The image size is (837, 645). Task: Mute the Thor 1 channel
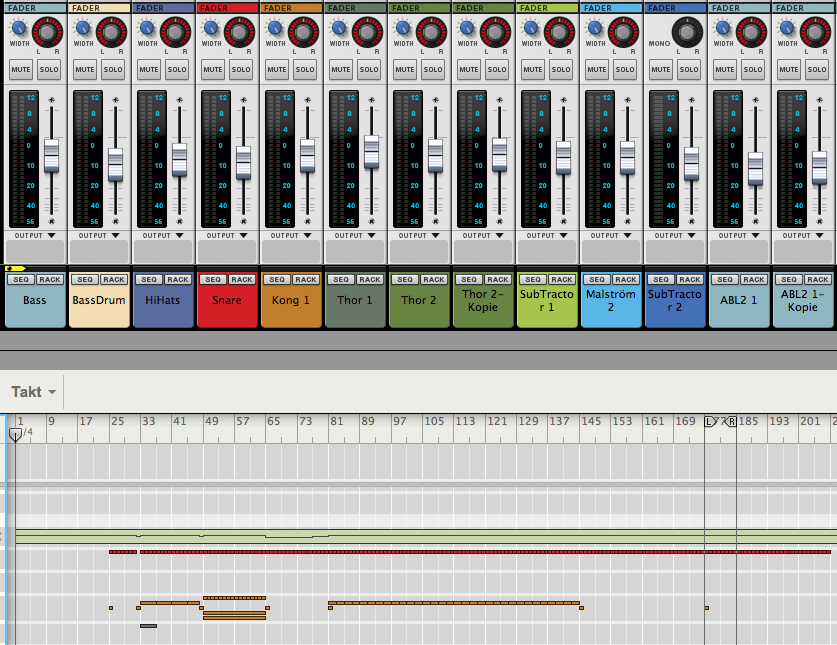341,69
